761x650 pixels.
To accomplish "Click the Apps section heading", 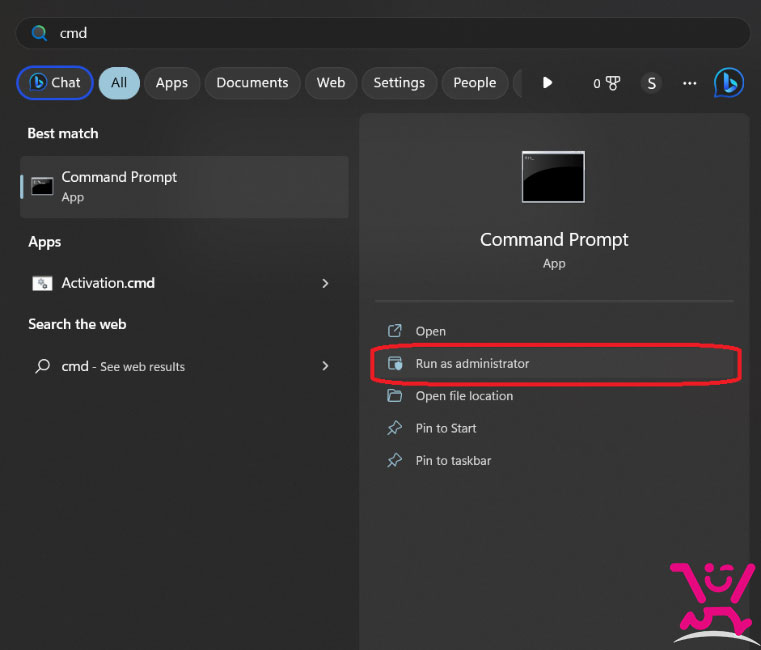I will [x=45, y=242].
